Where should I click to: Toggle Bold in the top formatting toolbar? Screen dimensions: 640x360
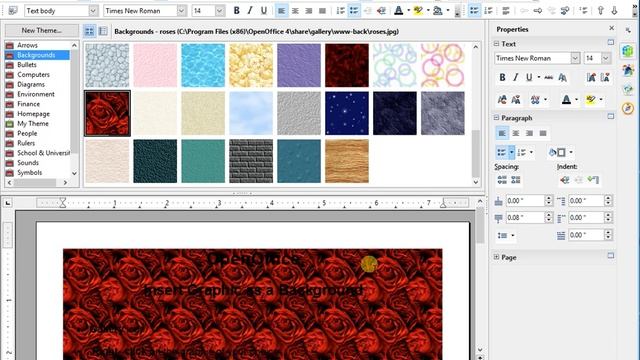pos(236,11)
